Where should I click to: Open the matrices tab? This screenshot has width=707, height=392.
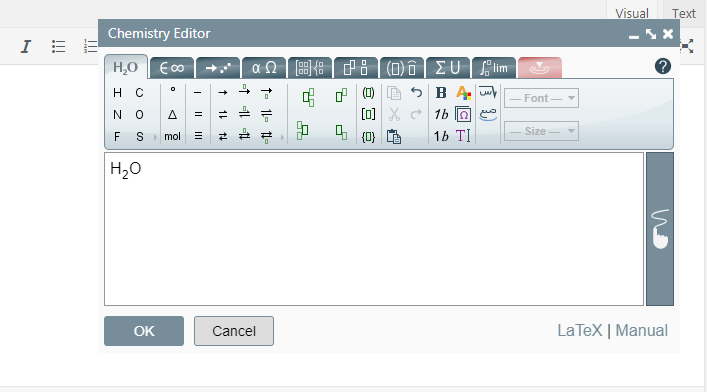[x=310, y=68]
